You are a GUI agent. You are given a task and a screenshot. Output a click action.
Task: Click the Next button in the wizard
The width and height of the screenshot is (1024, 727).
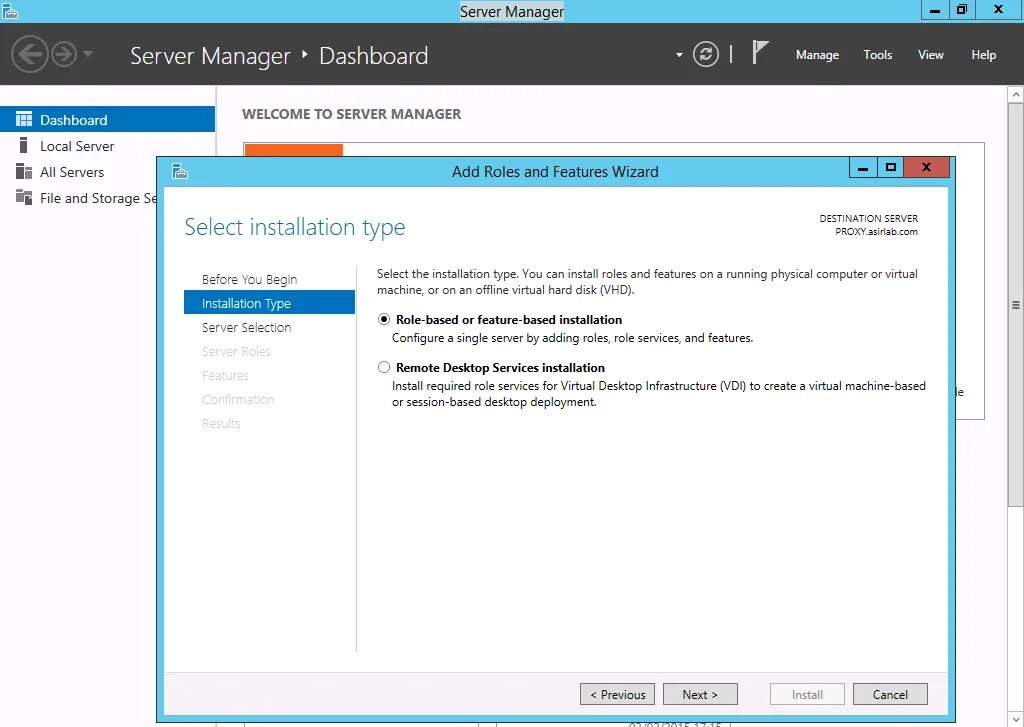[x=700, y=694]
